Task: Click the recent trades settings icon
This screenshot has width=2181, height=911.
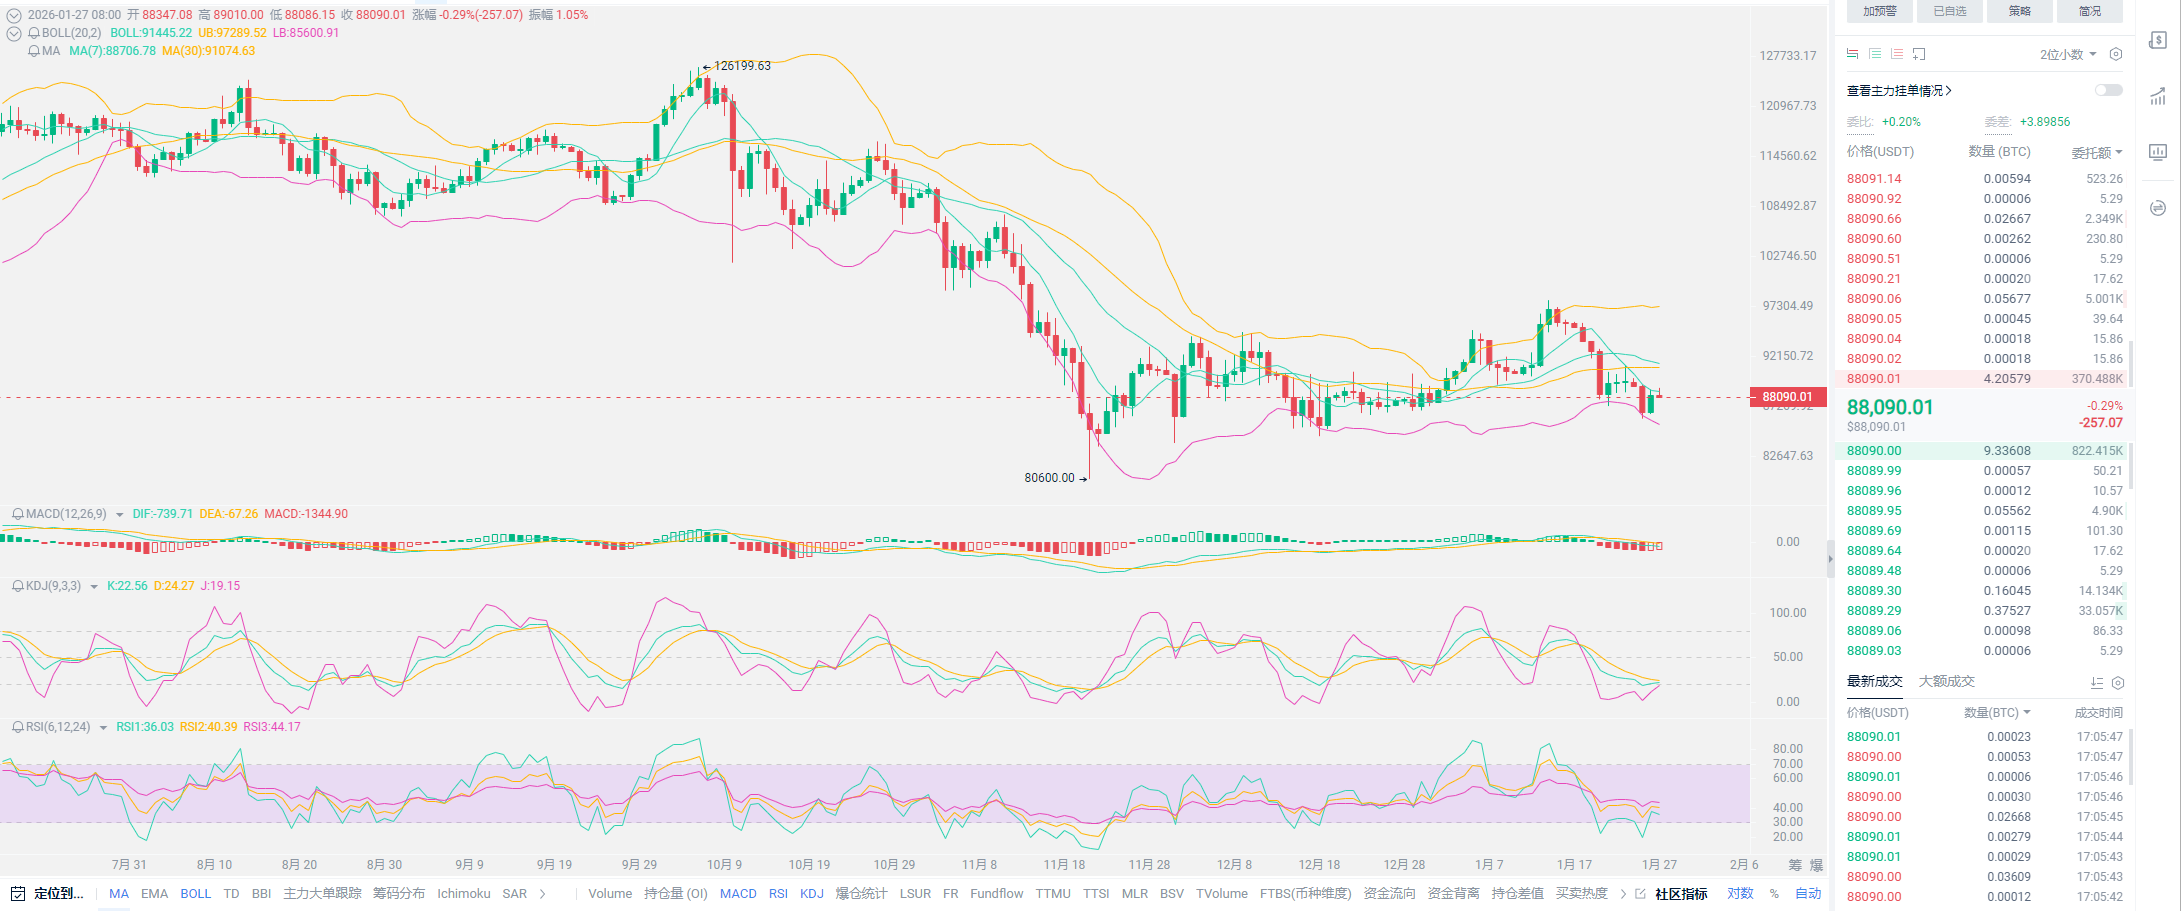Action: [2117, 683]
